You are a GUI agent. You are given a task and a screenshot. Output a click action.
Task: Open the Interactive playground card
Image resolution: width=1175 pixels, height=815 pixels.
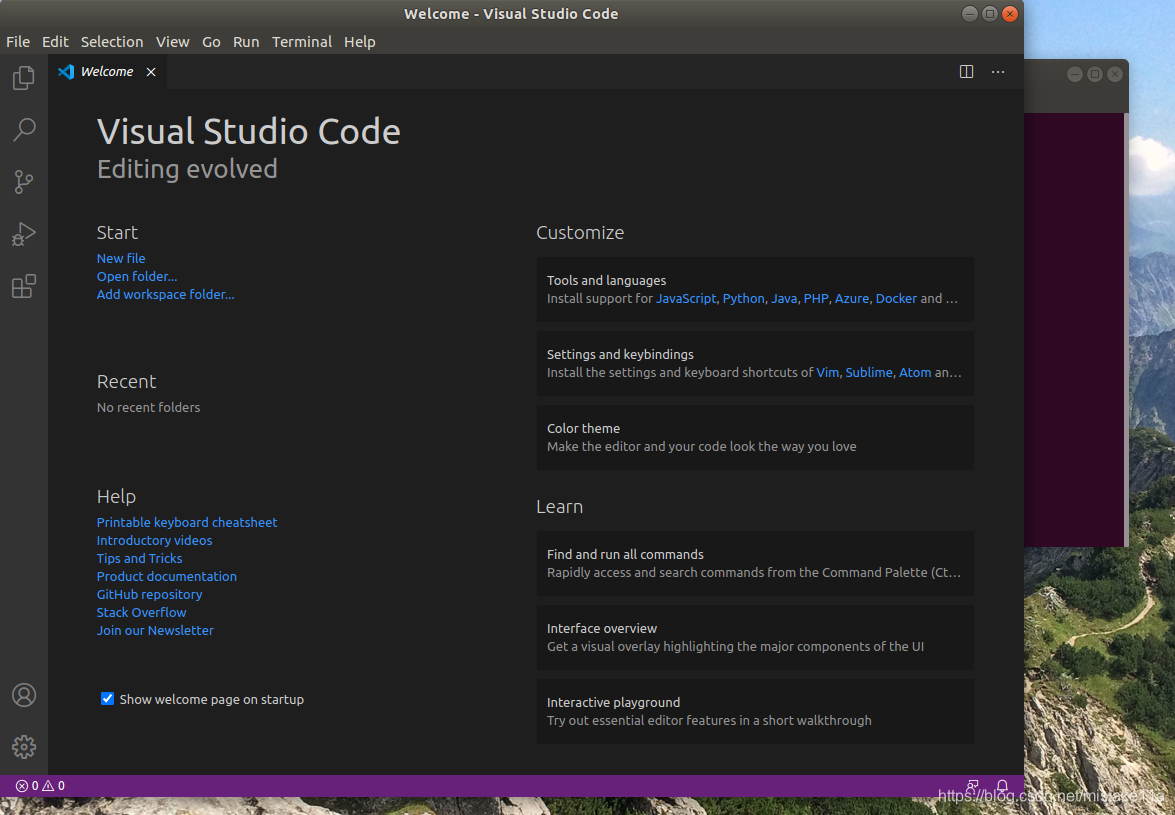coord(755,712)
